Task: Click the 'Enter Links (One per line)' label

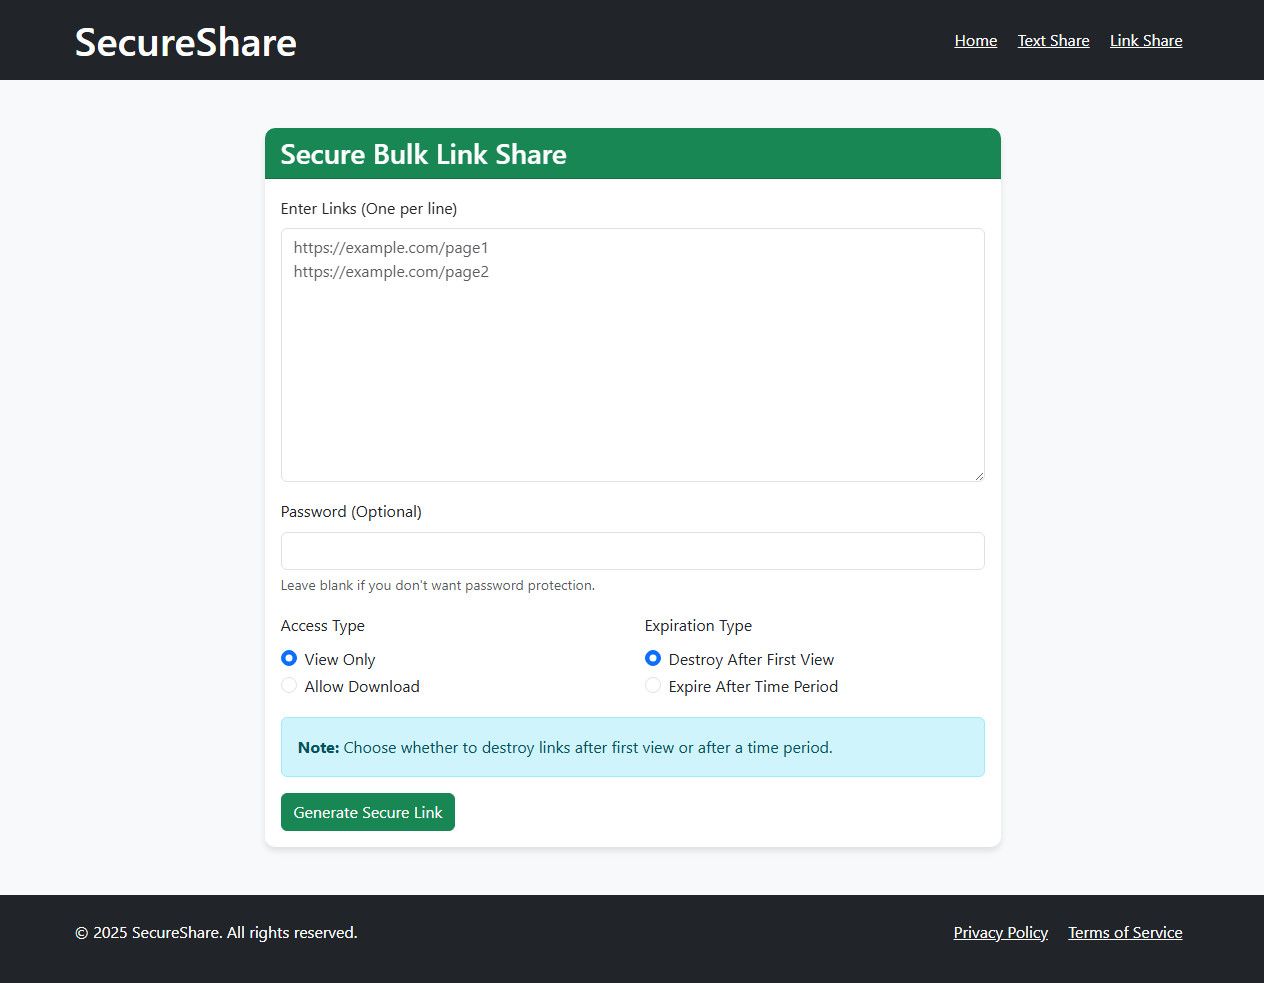Action: point(368,209)
